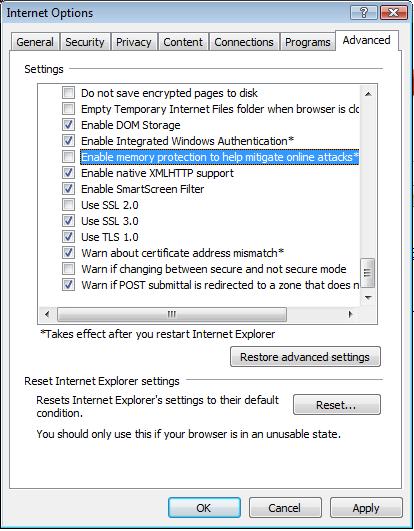Screen dimensions: 414x531
Task: Uncheck Enable SmartScreen Filter
Action: (x=68, y=189)
